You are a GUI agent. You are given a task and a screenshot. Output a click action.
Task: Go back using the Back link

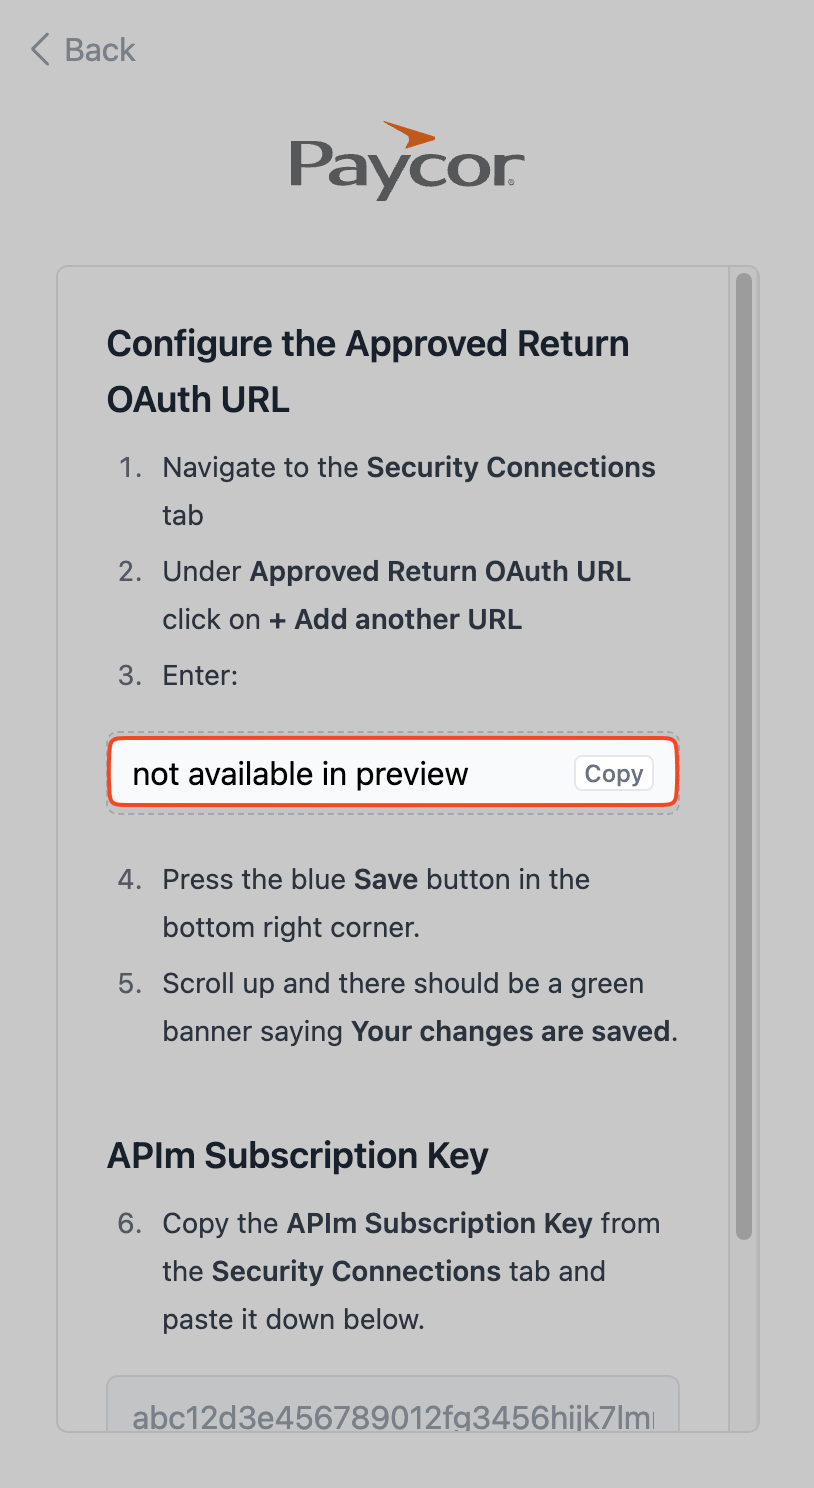point(99,50)
